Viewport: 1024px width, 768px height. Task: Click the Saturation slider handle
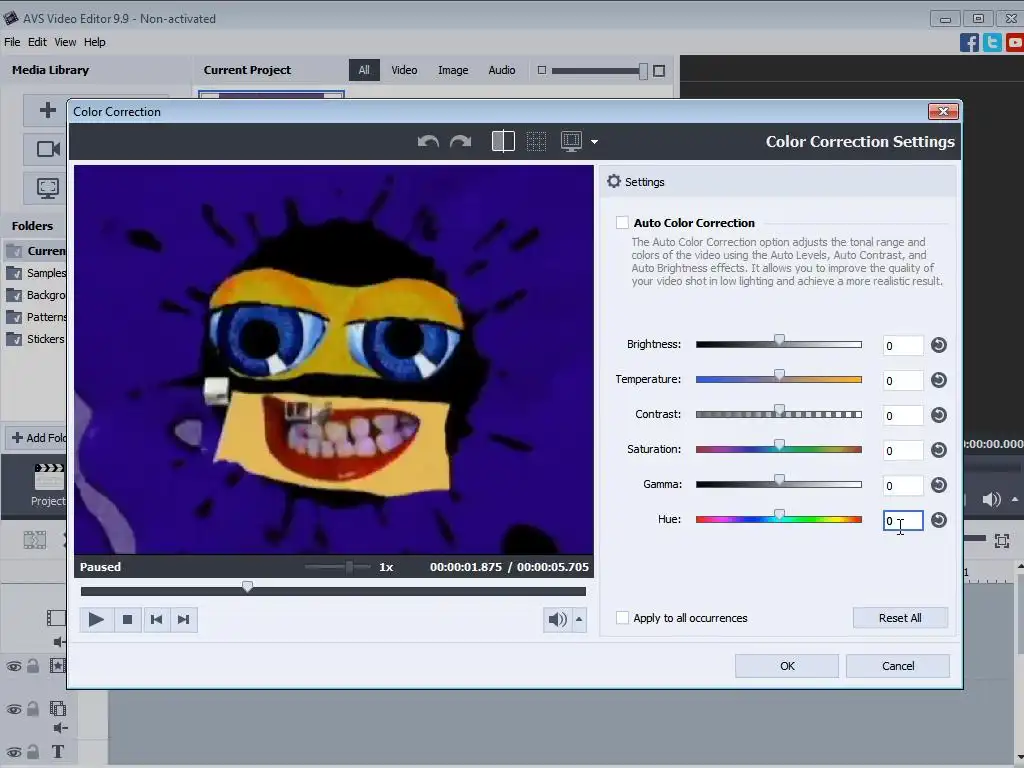tap(779, 445)
